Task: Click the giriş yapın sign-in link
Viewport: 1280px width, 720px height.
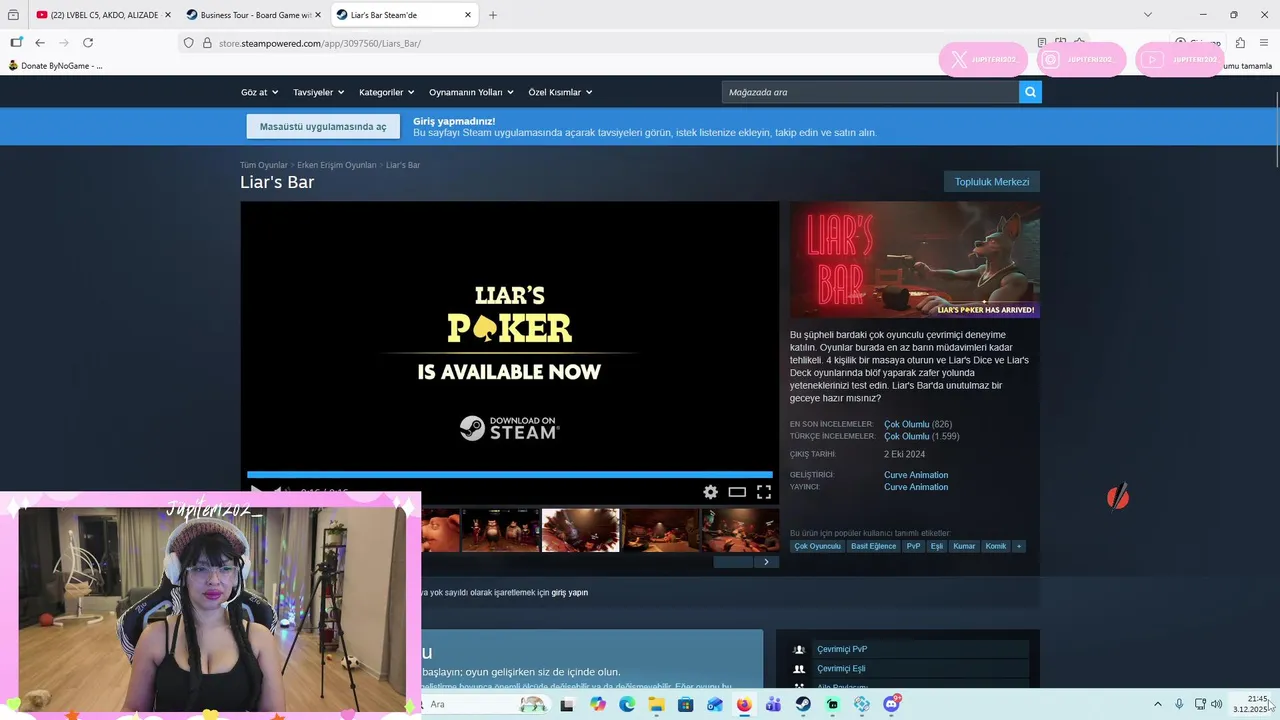Action: [570, 592]
